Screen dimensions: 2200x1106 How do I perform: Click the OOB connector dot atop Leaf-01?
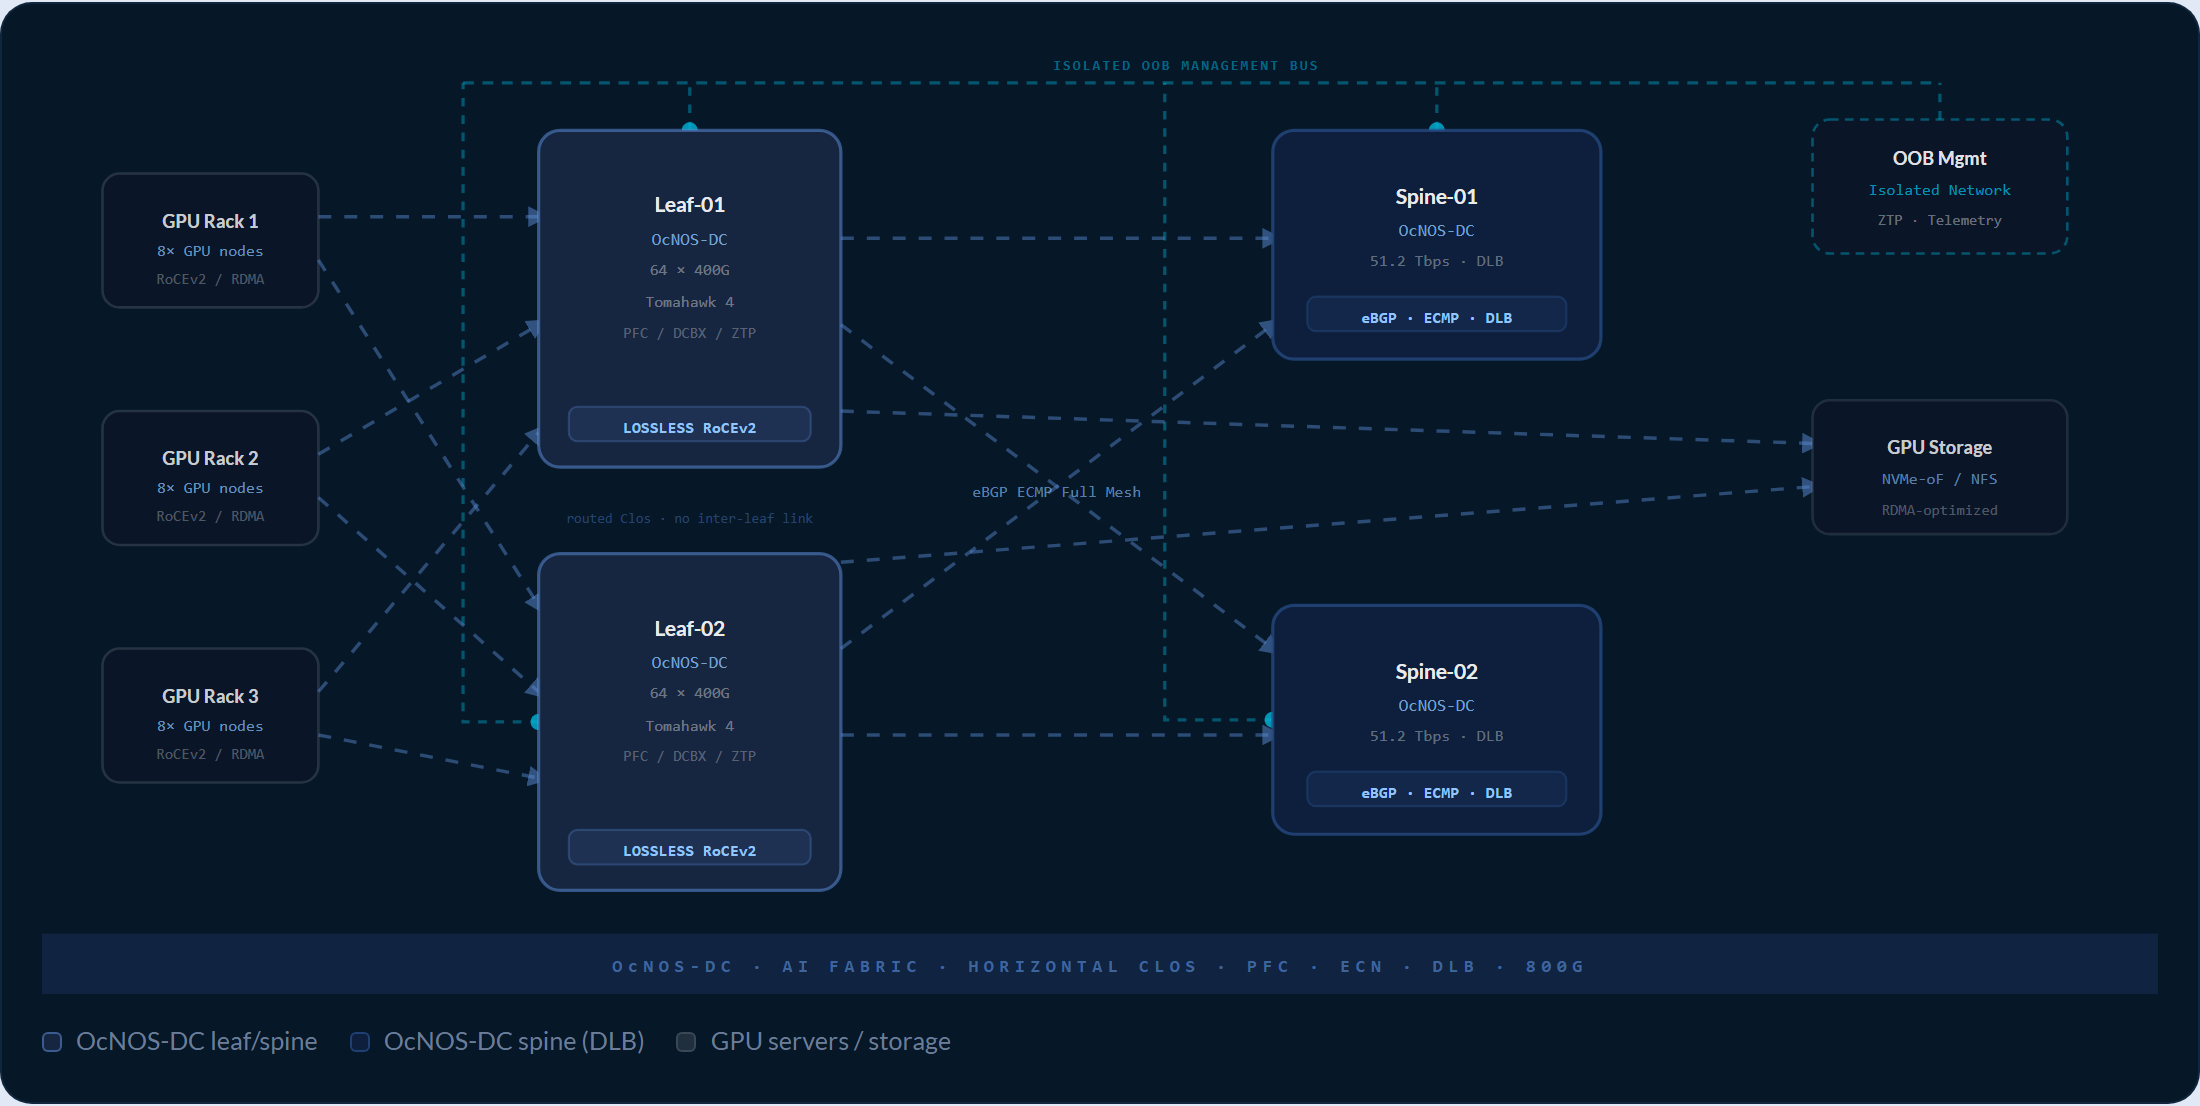(x=689, y=127)
